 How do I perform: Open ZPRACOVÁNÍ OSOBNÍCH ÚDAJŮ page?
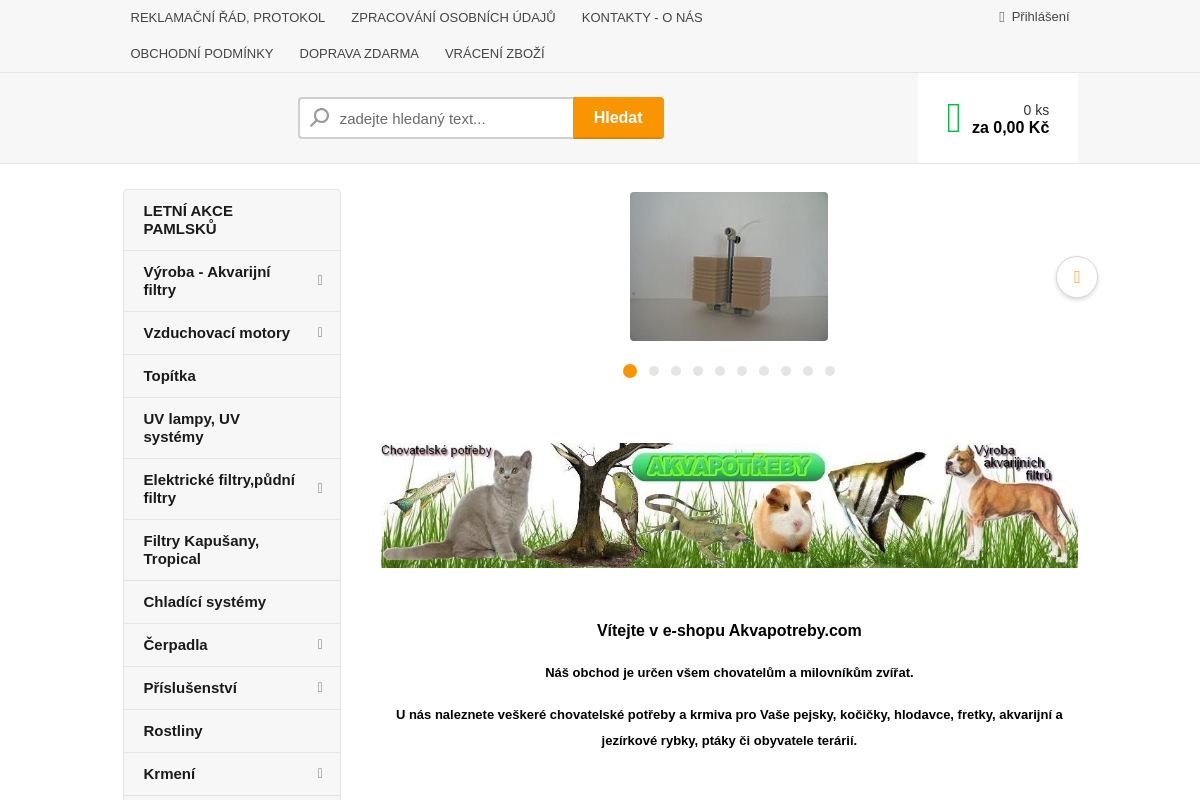point(453,17)
